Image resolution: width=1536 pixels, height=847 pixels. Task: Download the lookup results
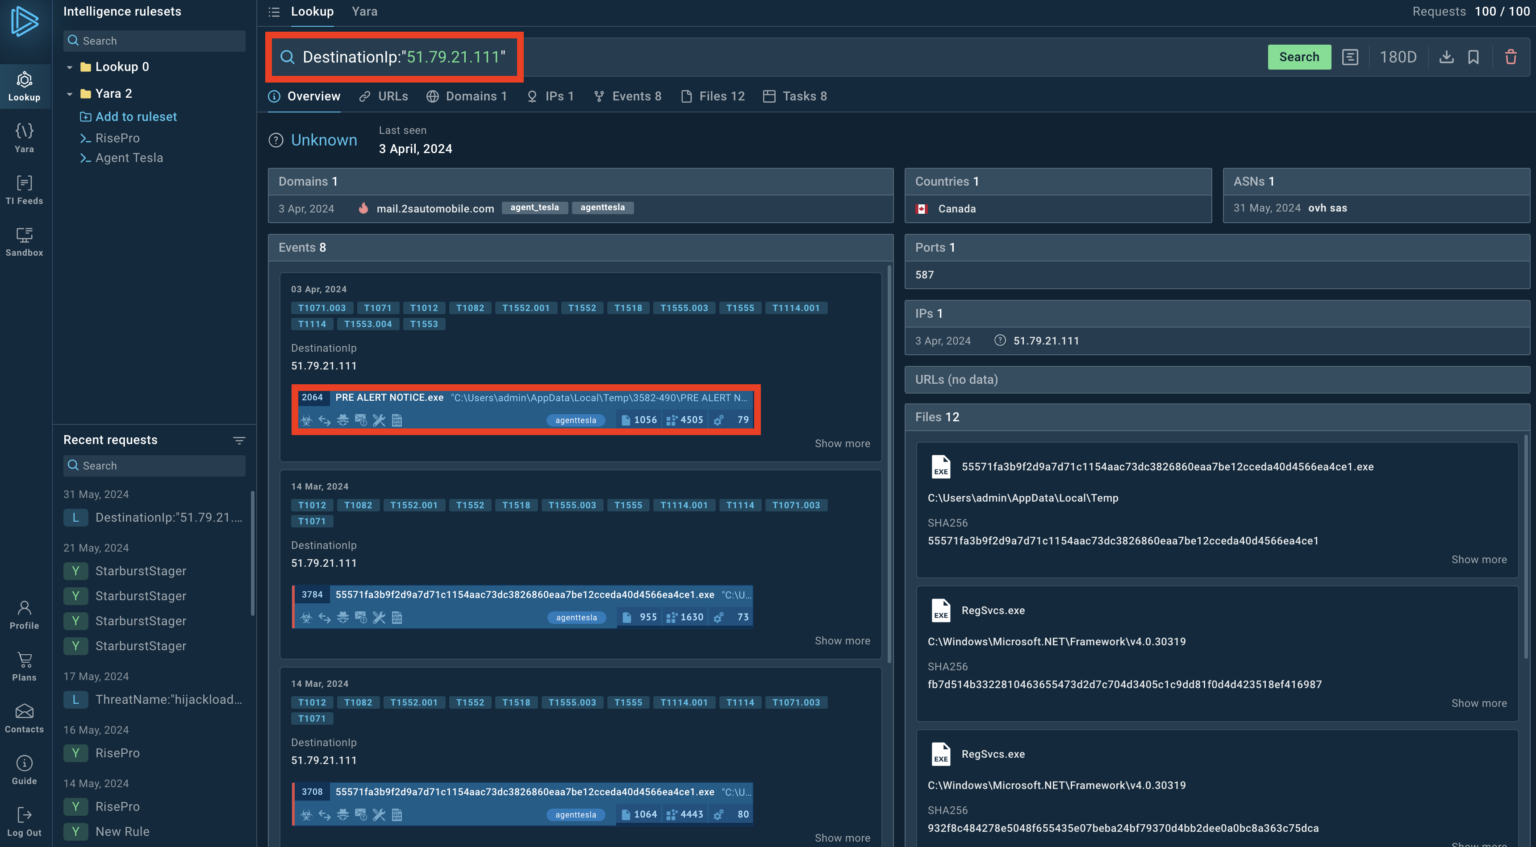(1446, 57)
